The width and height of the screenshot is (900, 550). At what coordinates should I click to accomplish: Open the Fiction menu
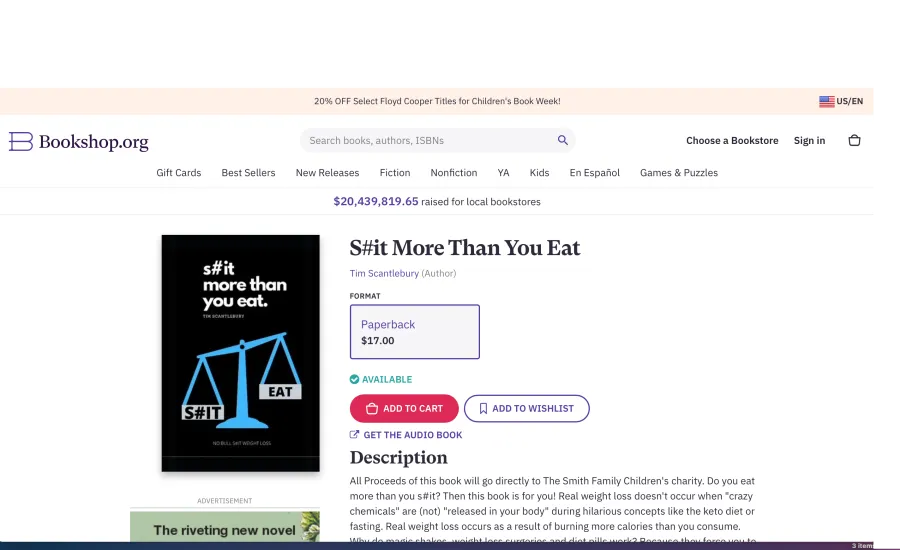tap(395, 173)
